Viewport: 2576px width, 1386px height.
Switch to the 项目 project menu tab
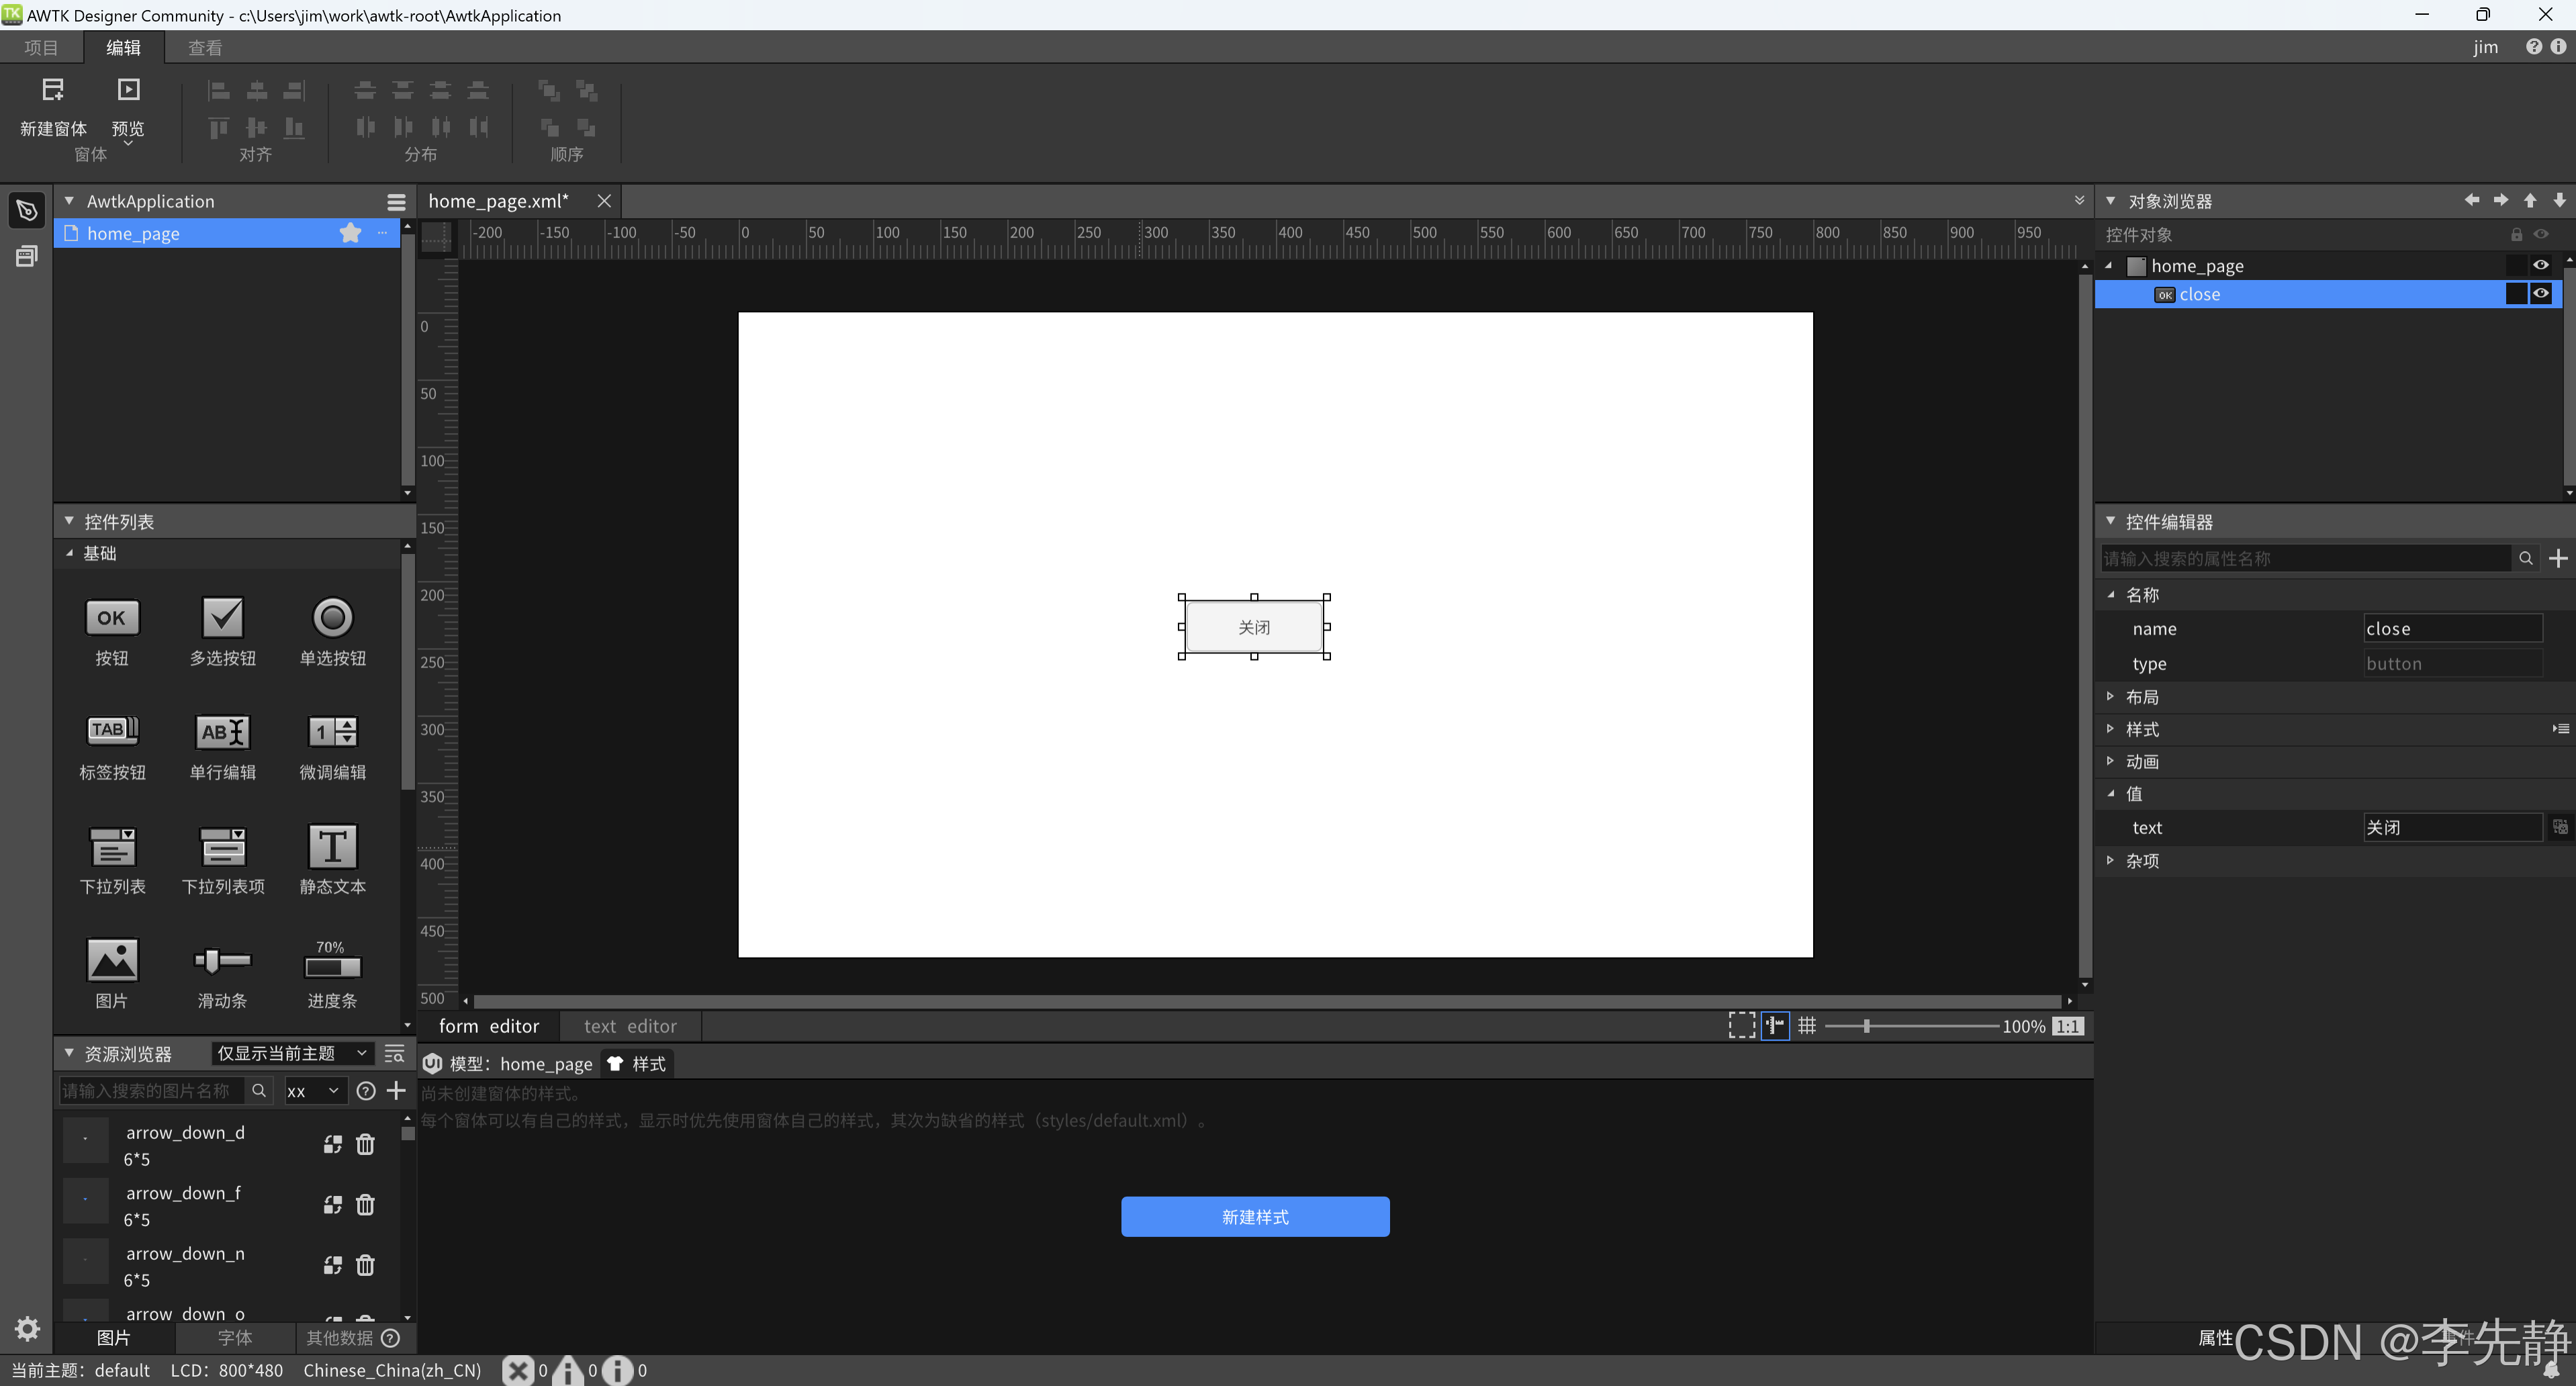41,48
